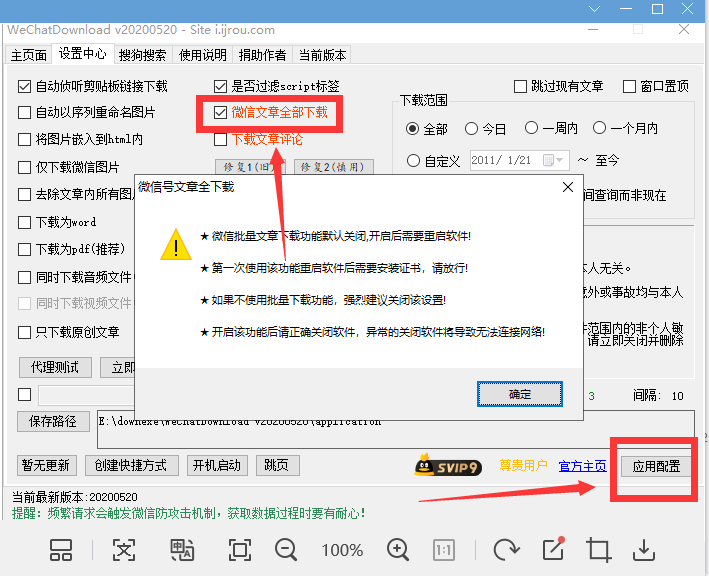The image size is (709, 576).
Task: Click the download/save image icon
Action: tap(643, 550)
